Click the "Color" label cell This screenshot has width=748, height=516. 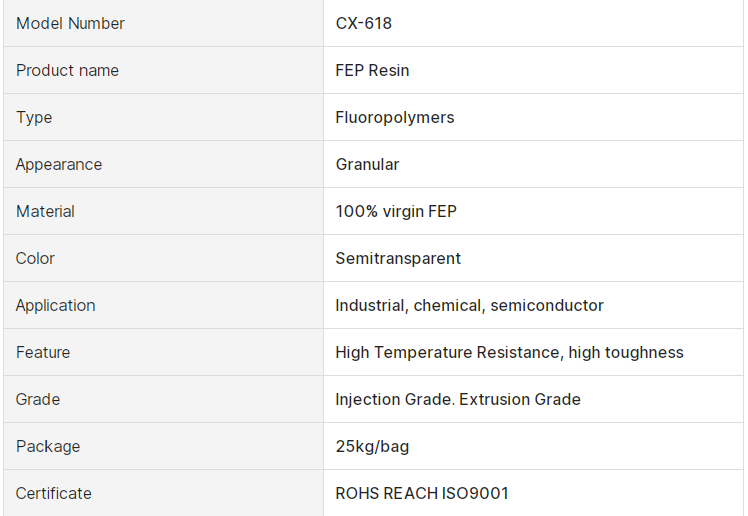(35, 258)
